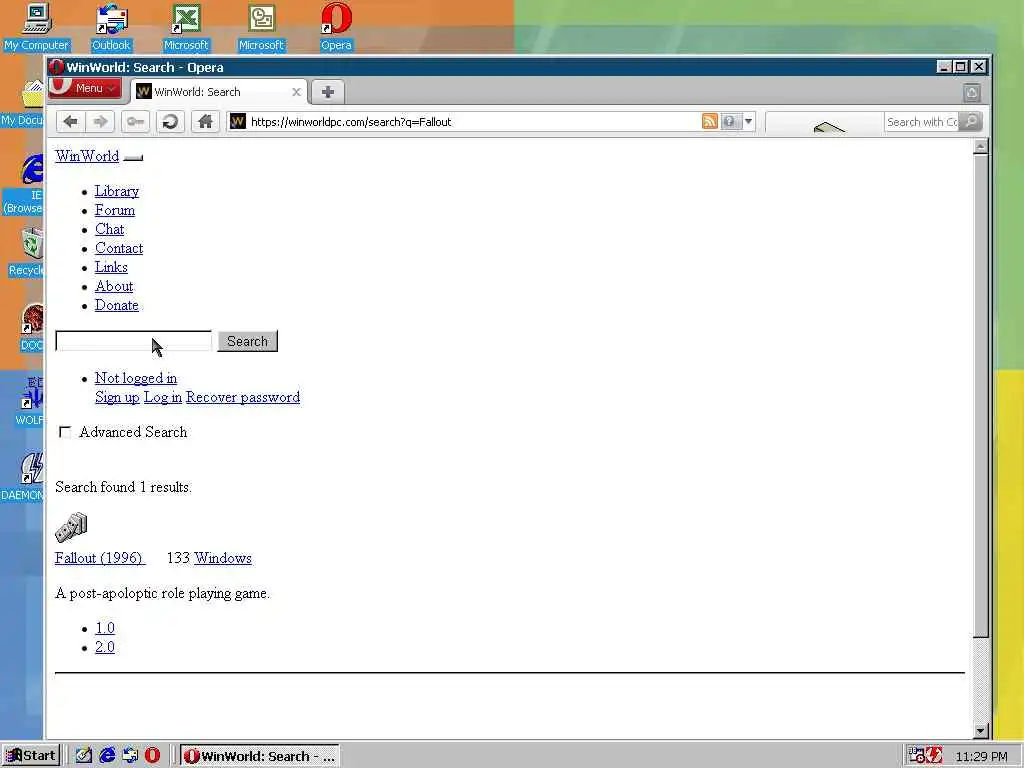The height and width of the screenshot is (768, 1024).
Task: Open the Fallout (1996) result link
Action: (x=99, y=558)
